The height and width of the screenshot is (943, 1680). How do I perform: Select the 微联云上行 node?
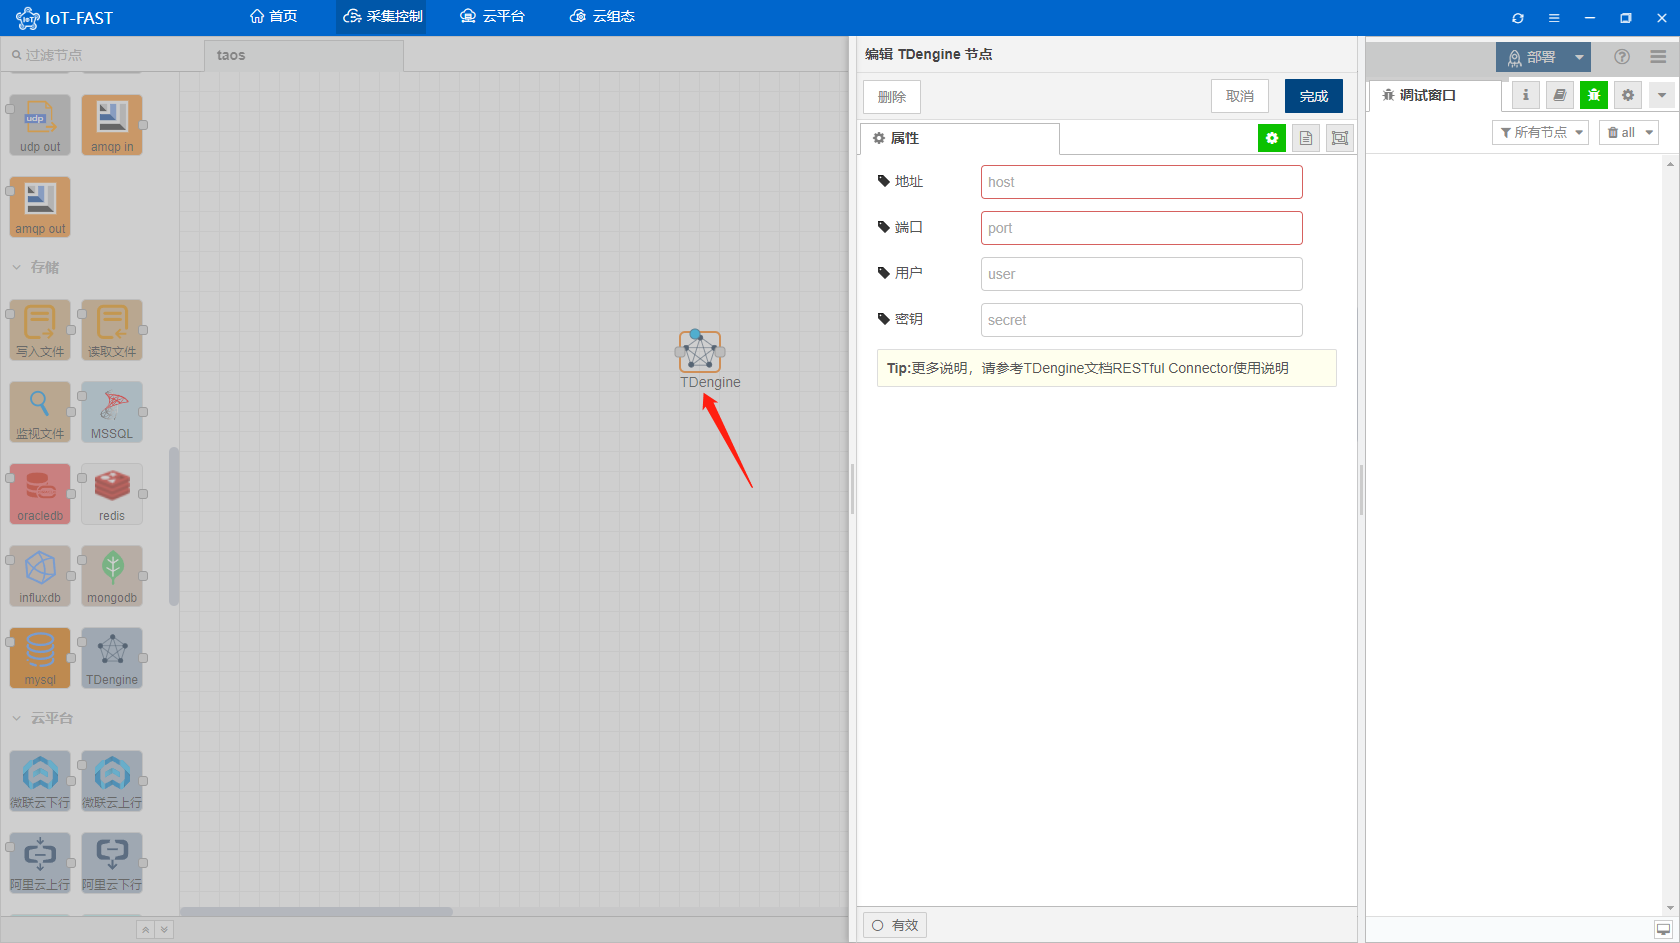pyautogui.click(x=112, y=781)
